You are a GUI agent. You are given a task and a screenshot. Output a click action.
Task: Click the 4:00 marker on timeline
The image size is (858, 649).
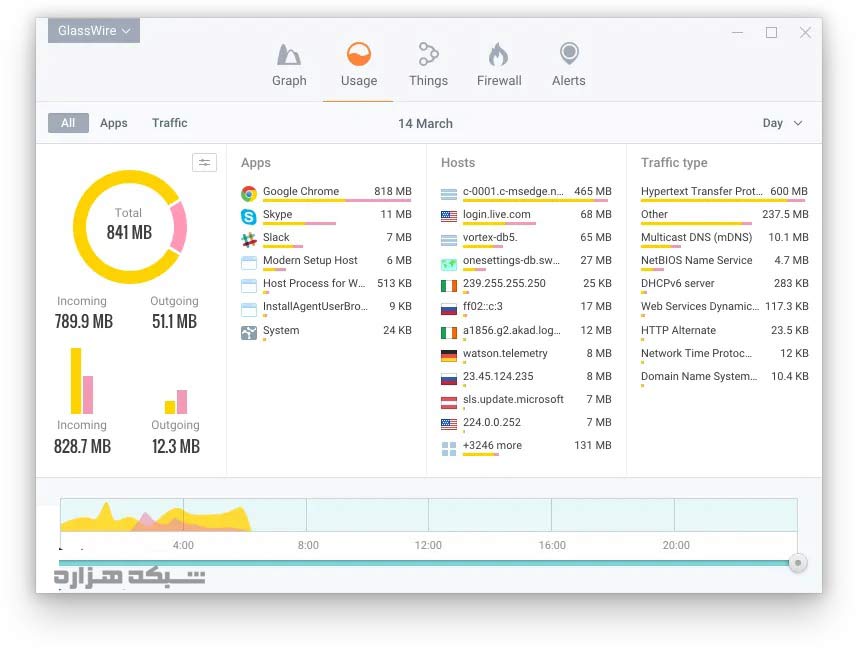pyautogui.click(x=183, y=546)
